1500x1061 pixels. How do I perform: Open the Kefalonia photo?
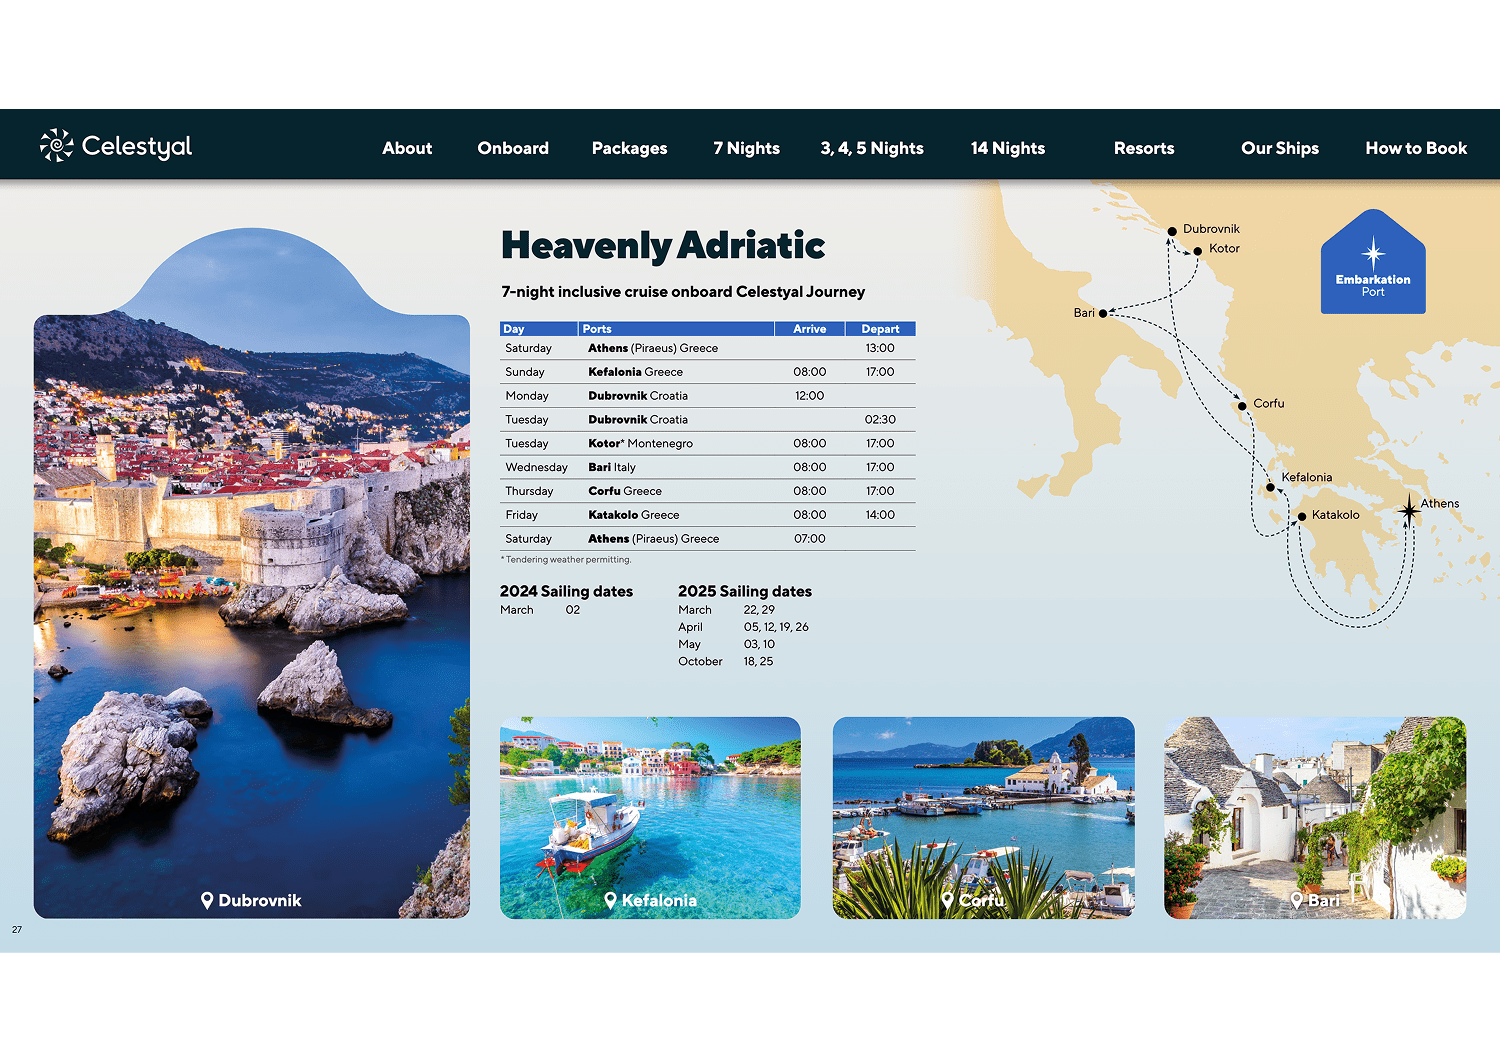tap(650, 818)
